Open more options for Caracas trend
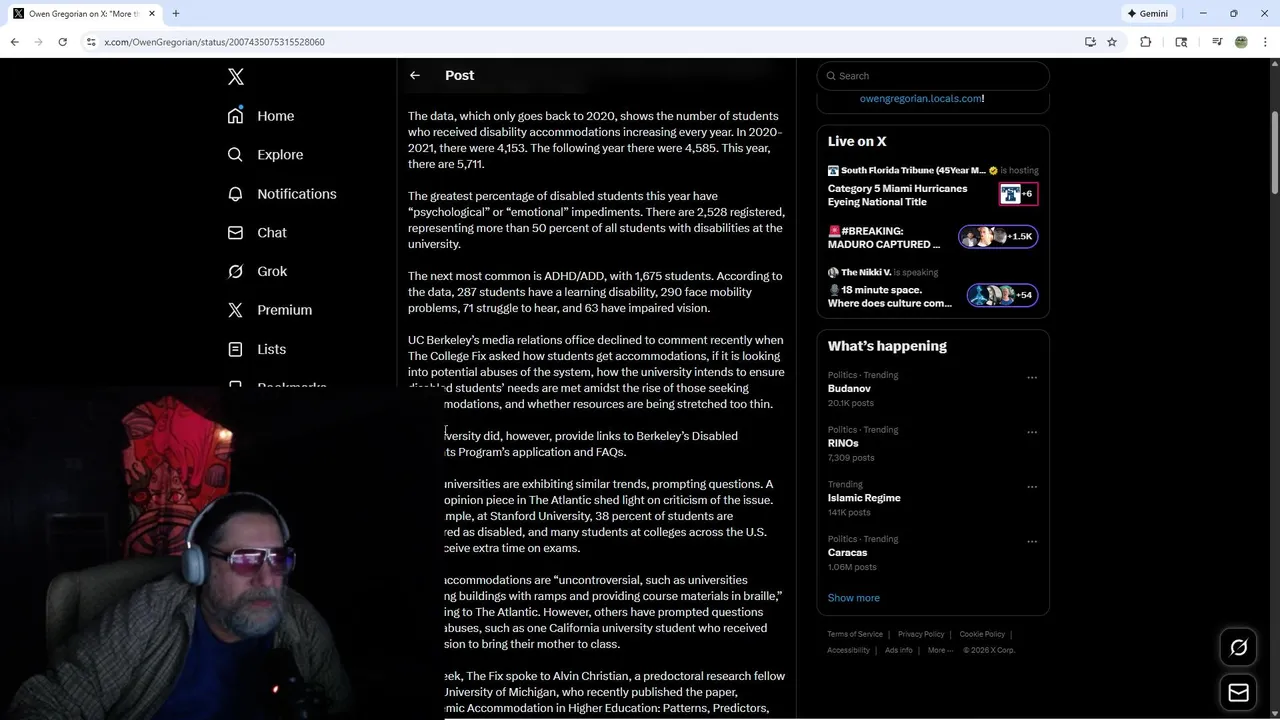1280x720 pixels. pos(1032,542)
